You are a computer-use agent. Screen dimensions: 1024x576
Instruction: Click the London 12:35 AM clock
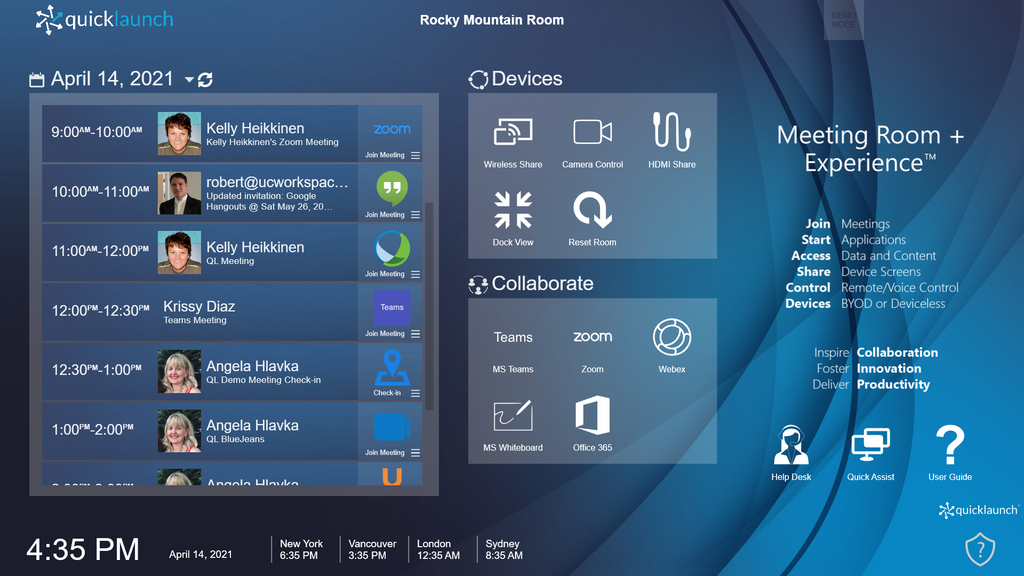tap(438, 549)
